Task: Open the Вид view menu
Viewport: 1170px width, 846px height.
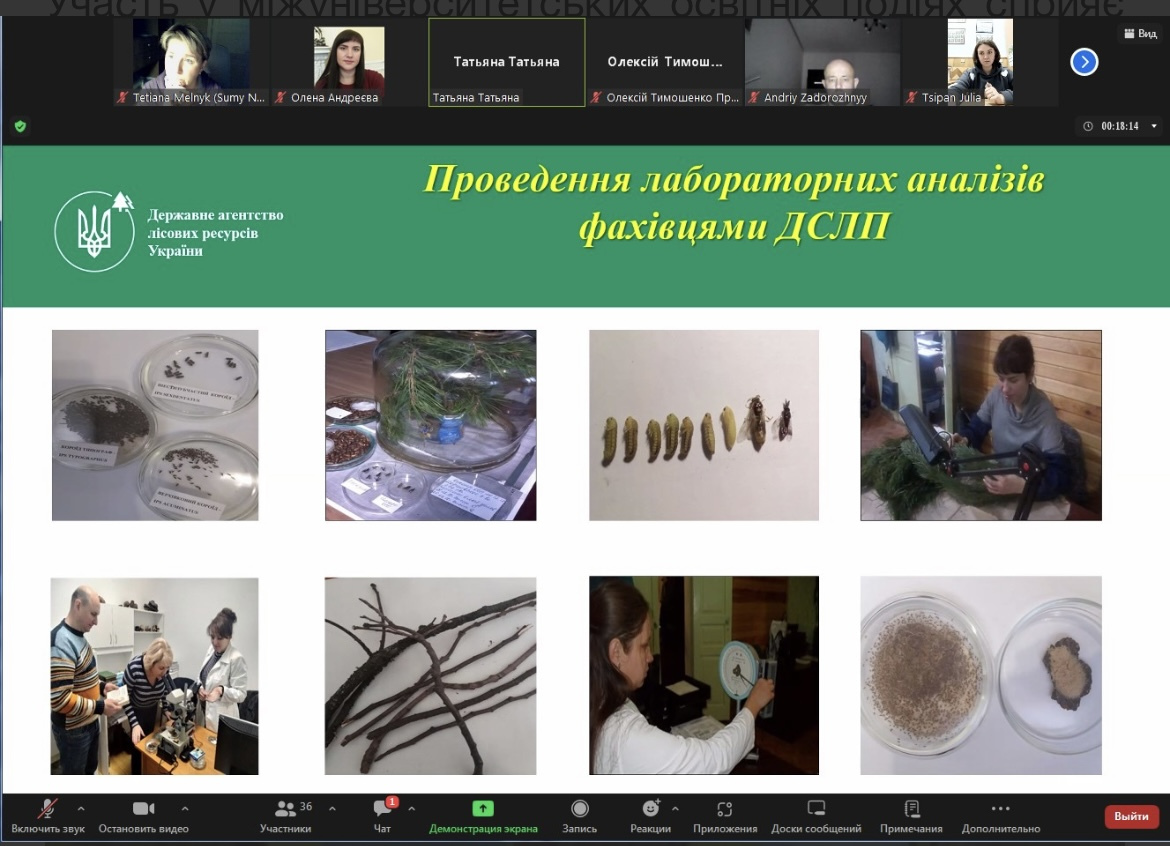Action: coord(1139,34)
